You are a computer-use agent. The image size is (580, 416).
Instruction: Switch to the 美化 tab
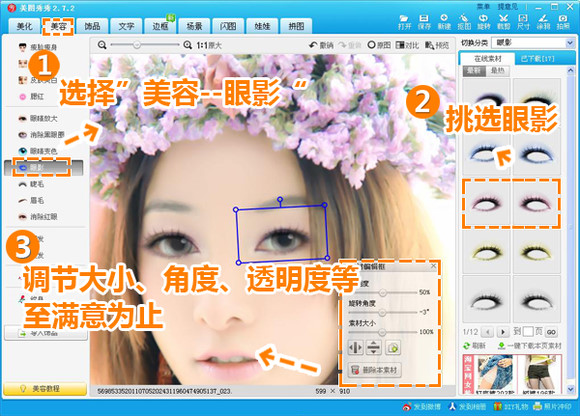(x=24, y=26)
